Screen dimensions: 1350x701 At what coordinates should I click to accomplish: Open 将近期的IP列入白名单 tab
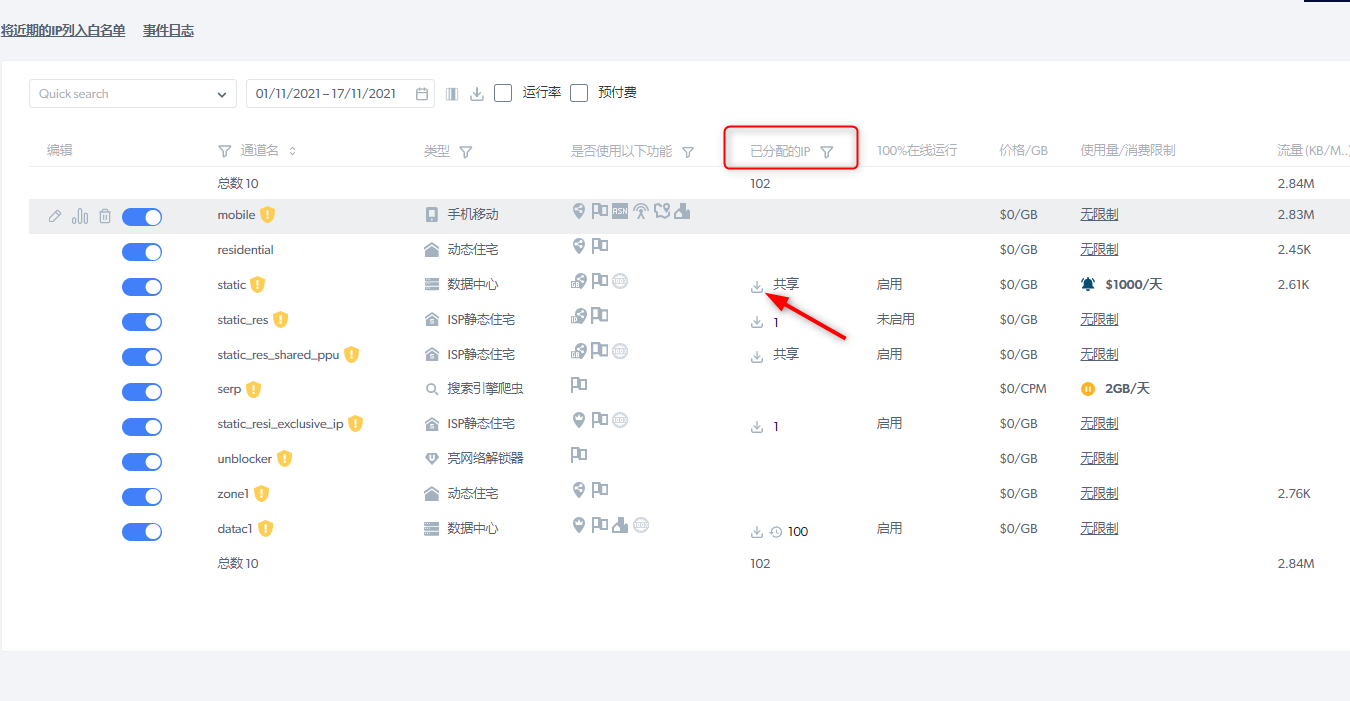pos(63,31)
